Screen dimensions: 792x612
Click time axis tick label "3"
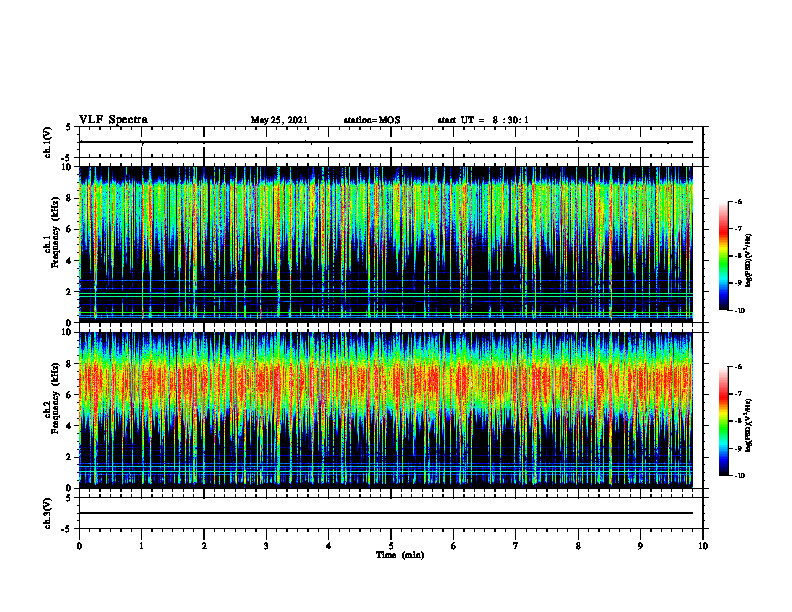coord(266,546)
